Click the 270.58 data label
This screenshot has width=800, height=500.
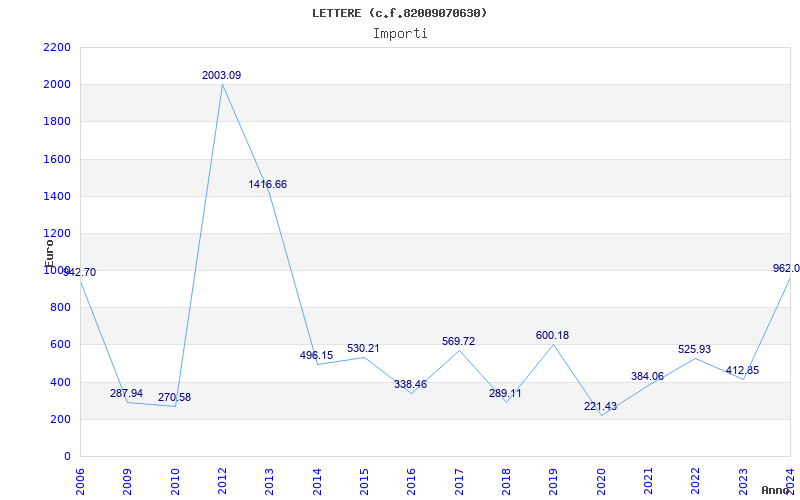click(x=174, y=397)
